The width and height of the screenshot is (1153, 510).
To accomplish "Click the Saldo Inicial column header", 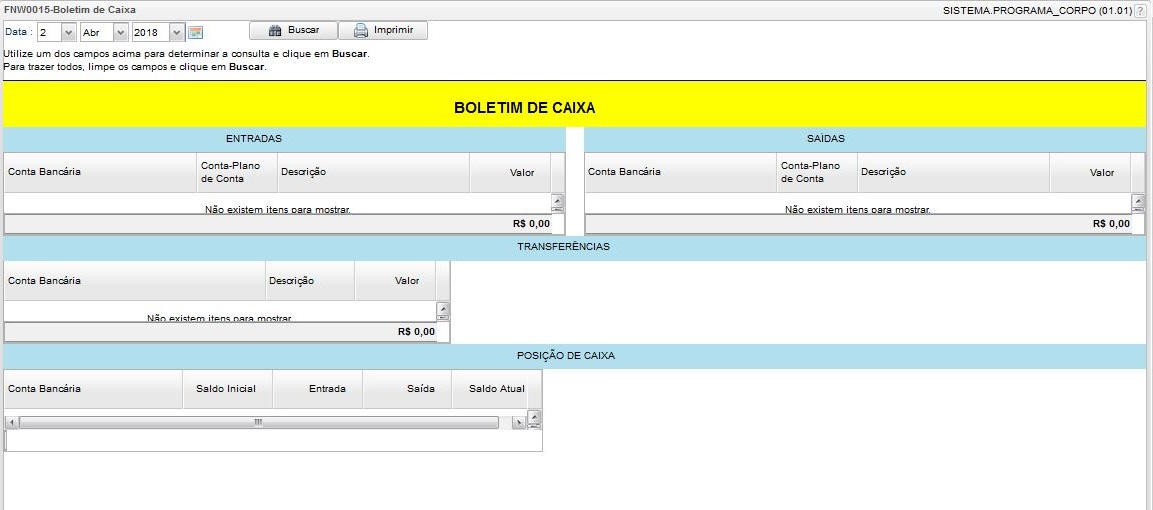I will (x=228, y=389).
